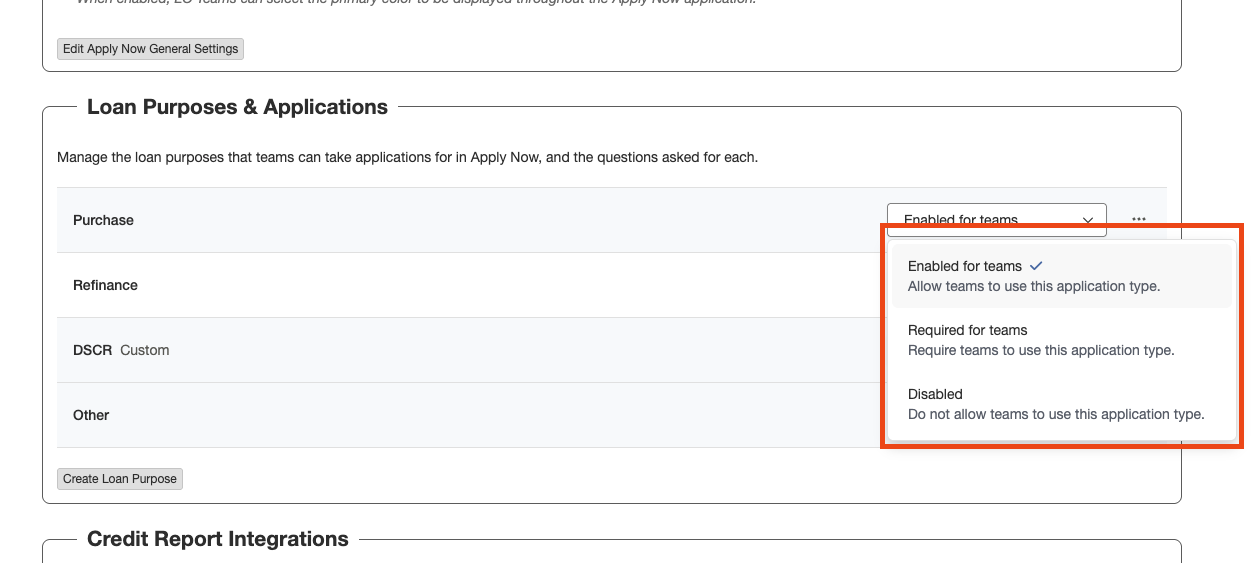Click Edit Apply Now General Settings
The width and height of the screenshot is (1258, 563).
(x=150, y=49)
